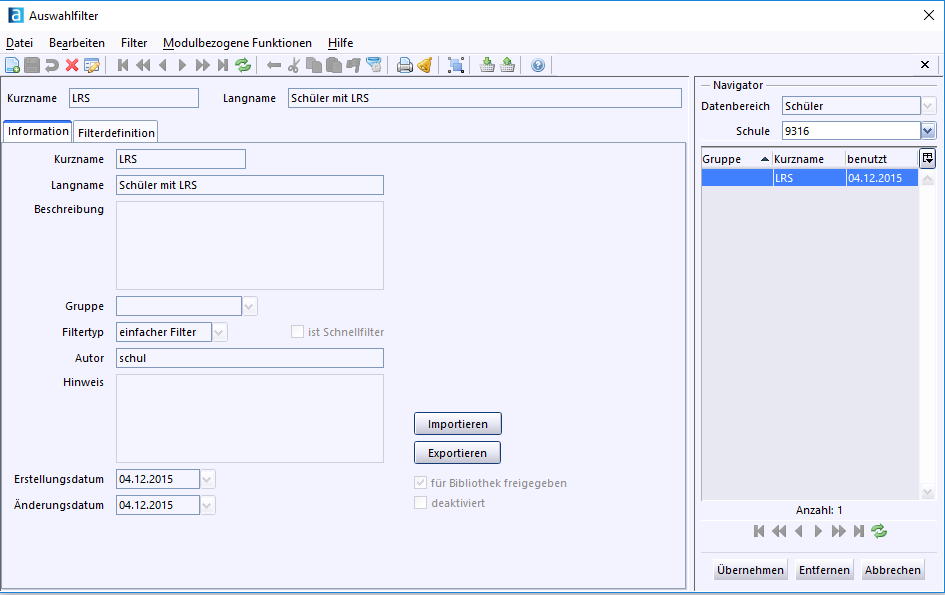Open the Datei menu
The image size is (945, 595).
(19, 43)
